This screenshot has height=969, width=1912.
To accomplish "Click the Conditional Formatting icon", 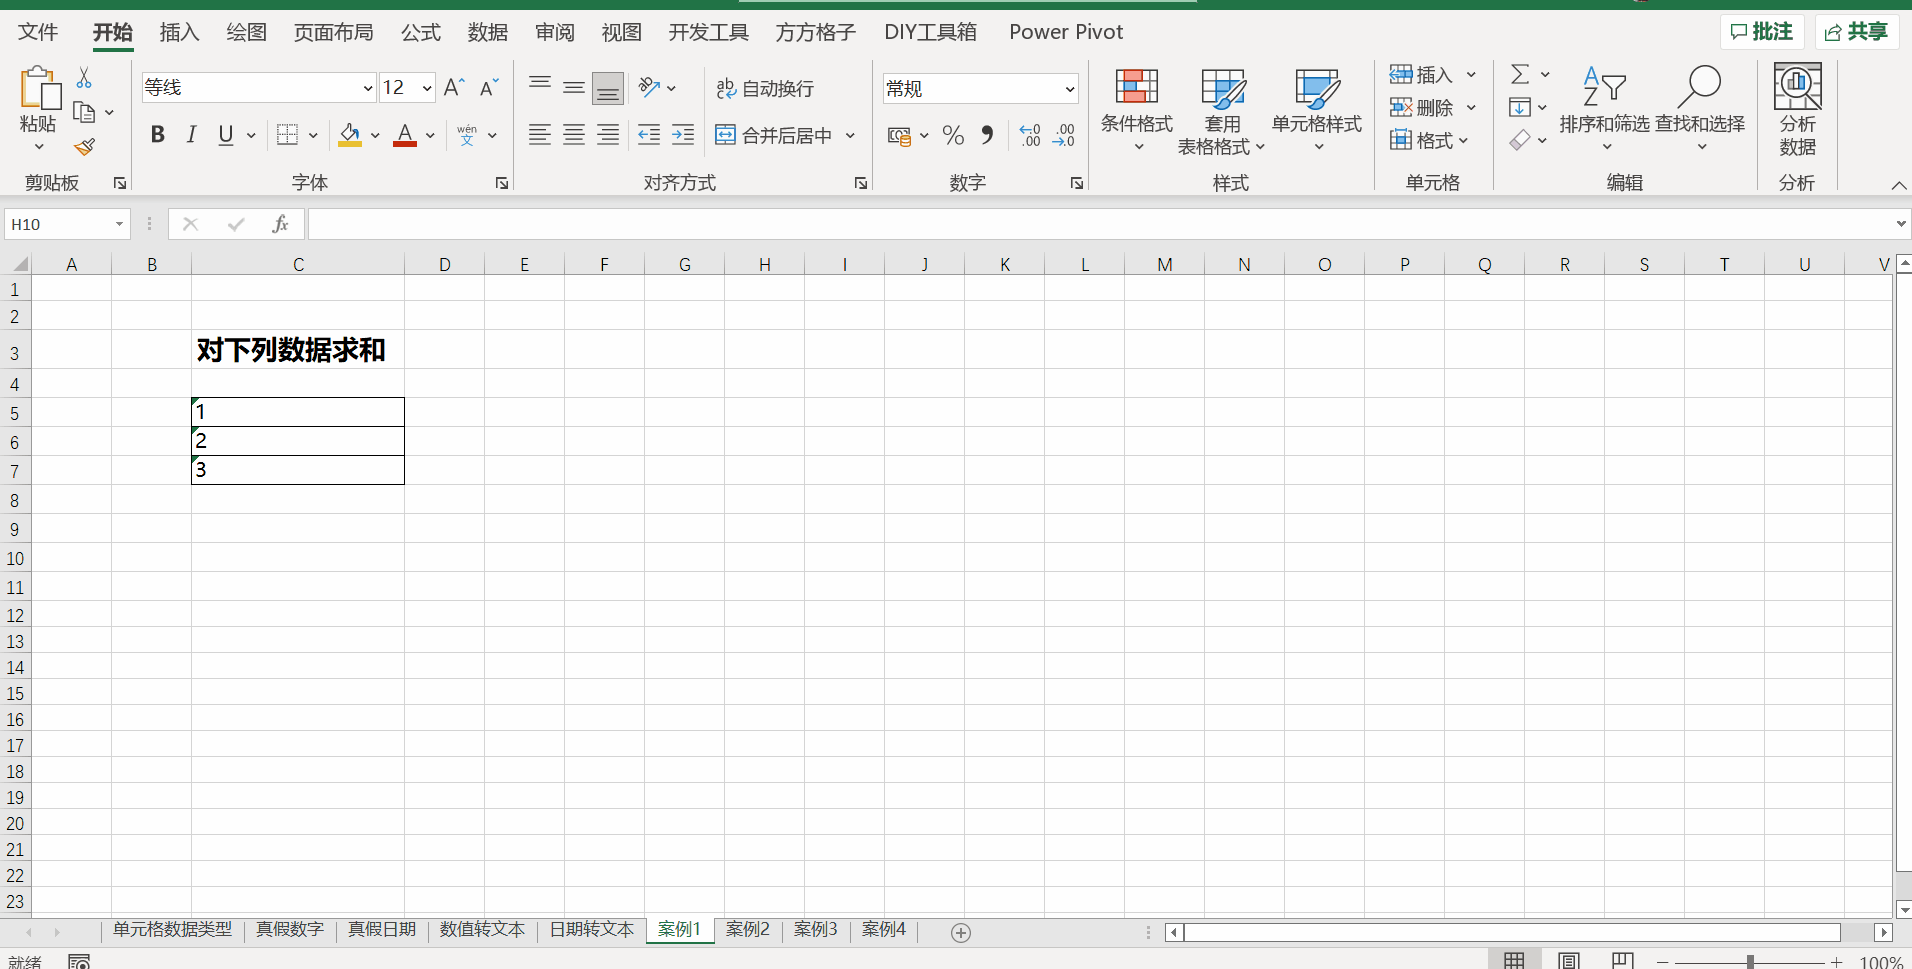I will click(1136, 89).
